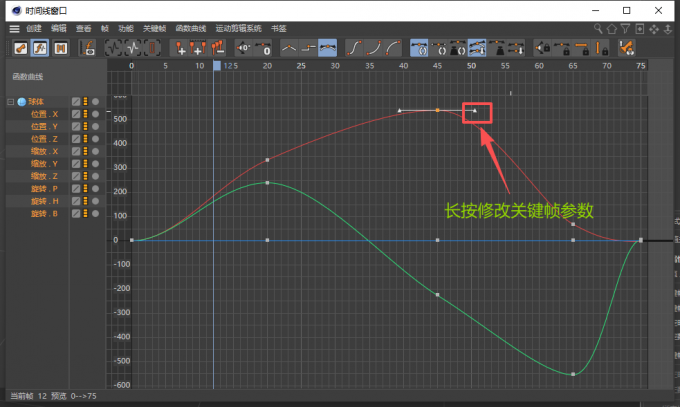Lock key value vertical icon
The width and height of the screenshot is (680, 407).
point(600,48)
